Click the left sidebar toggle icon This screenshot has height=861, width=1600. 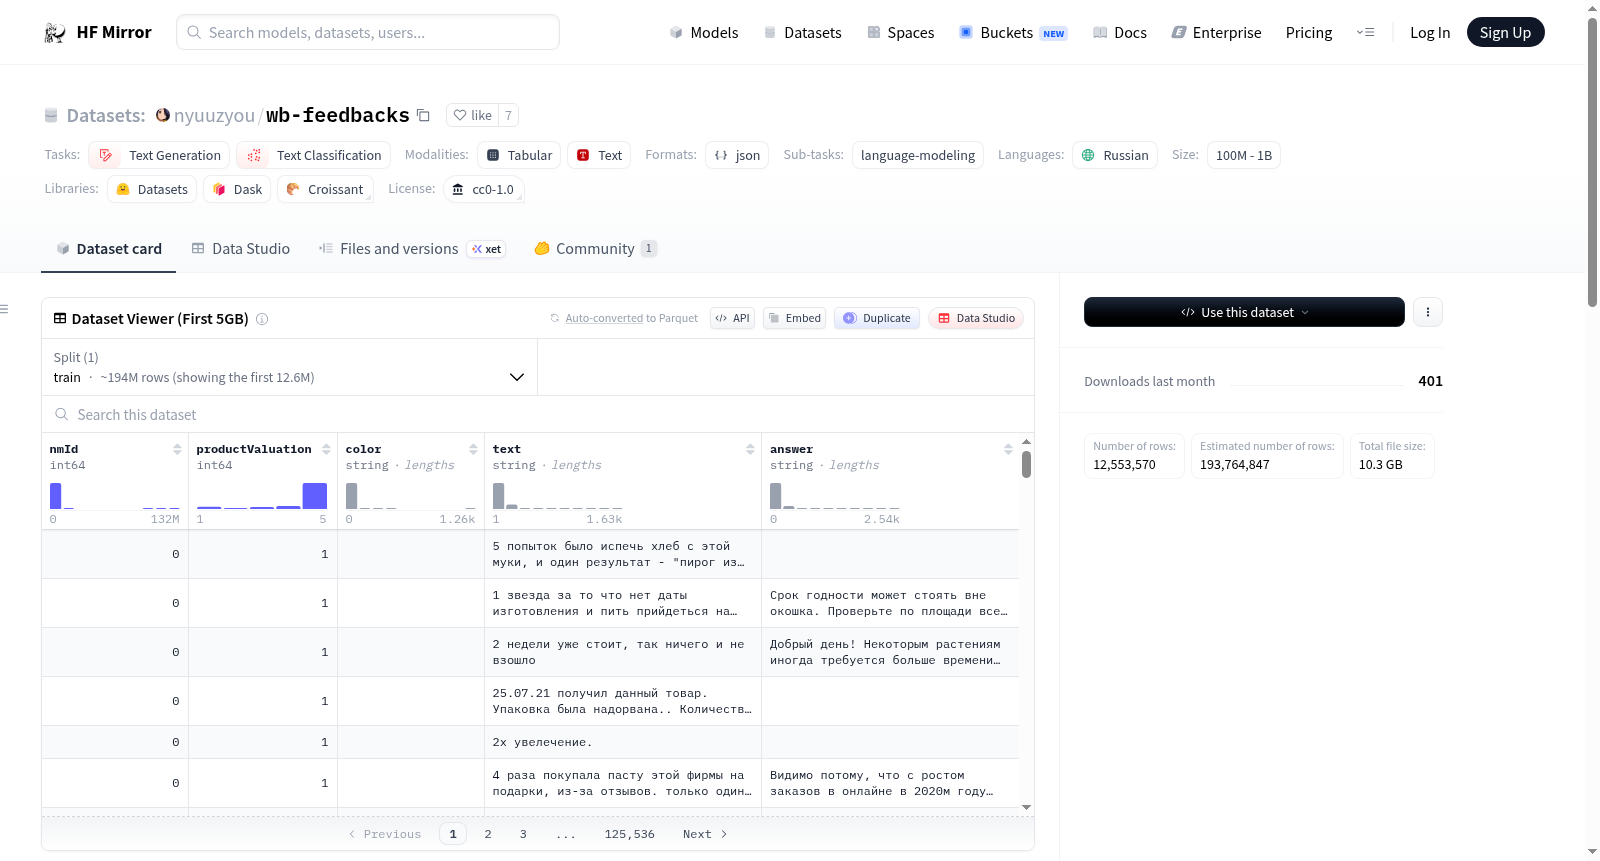point(4,309)
